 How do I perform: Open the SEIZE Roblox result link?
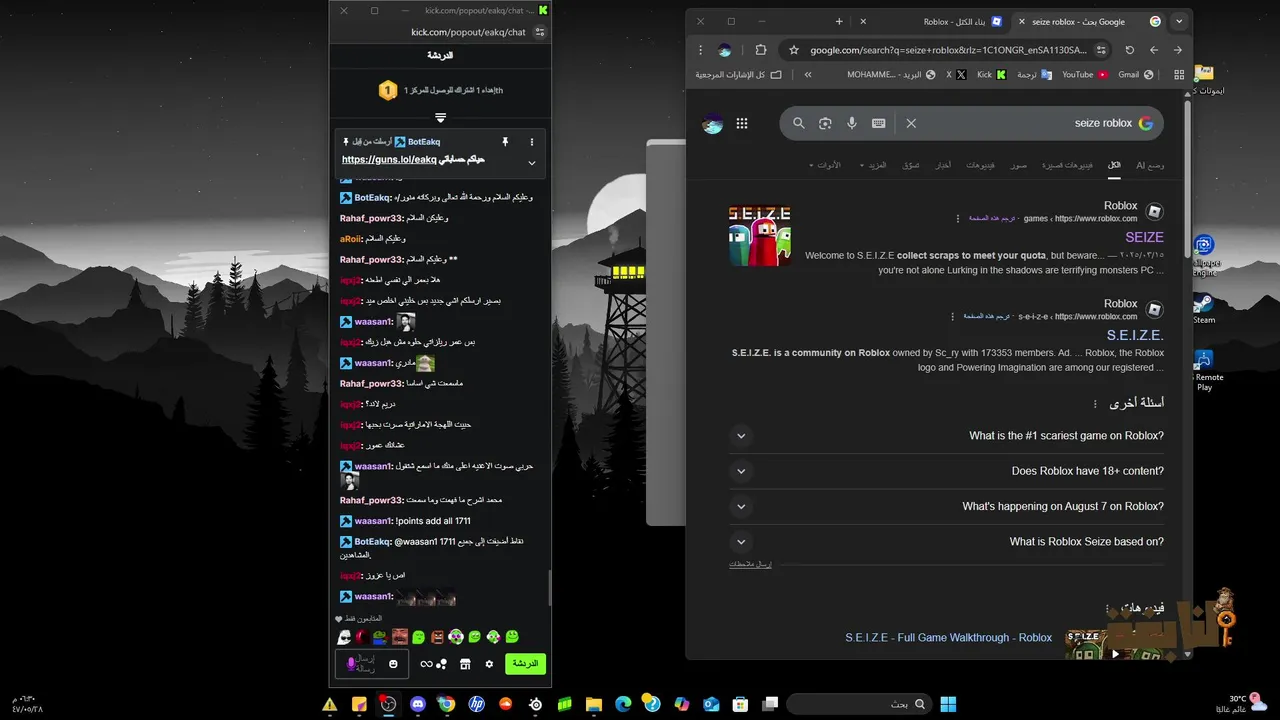point(1144,237)
